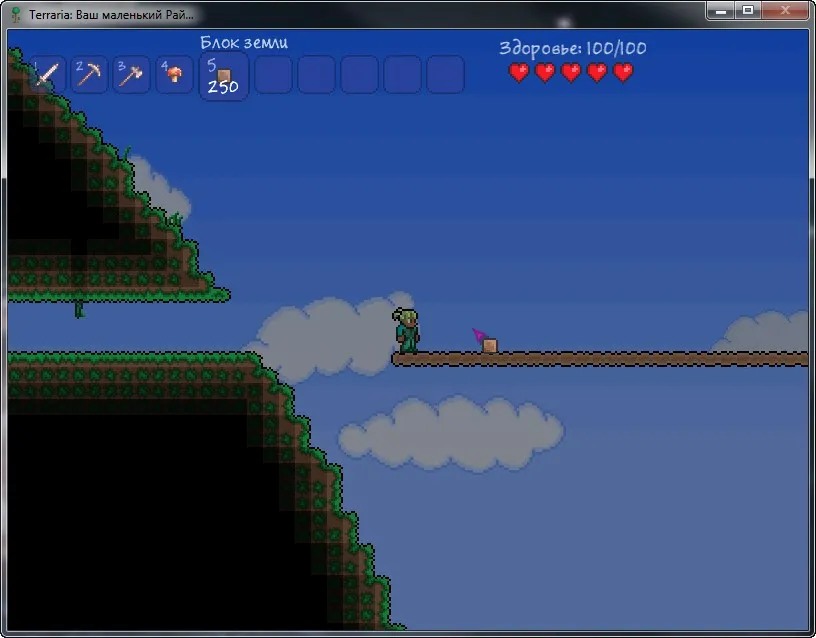Click the empty ninth hotbar slot
Viewport: 816px width, 638px height.
[402, 74]
